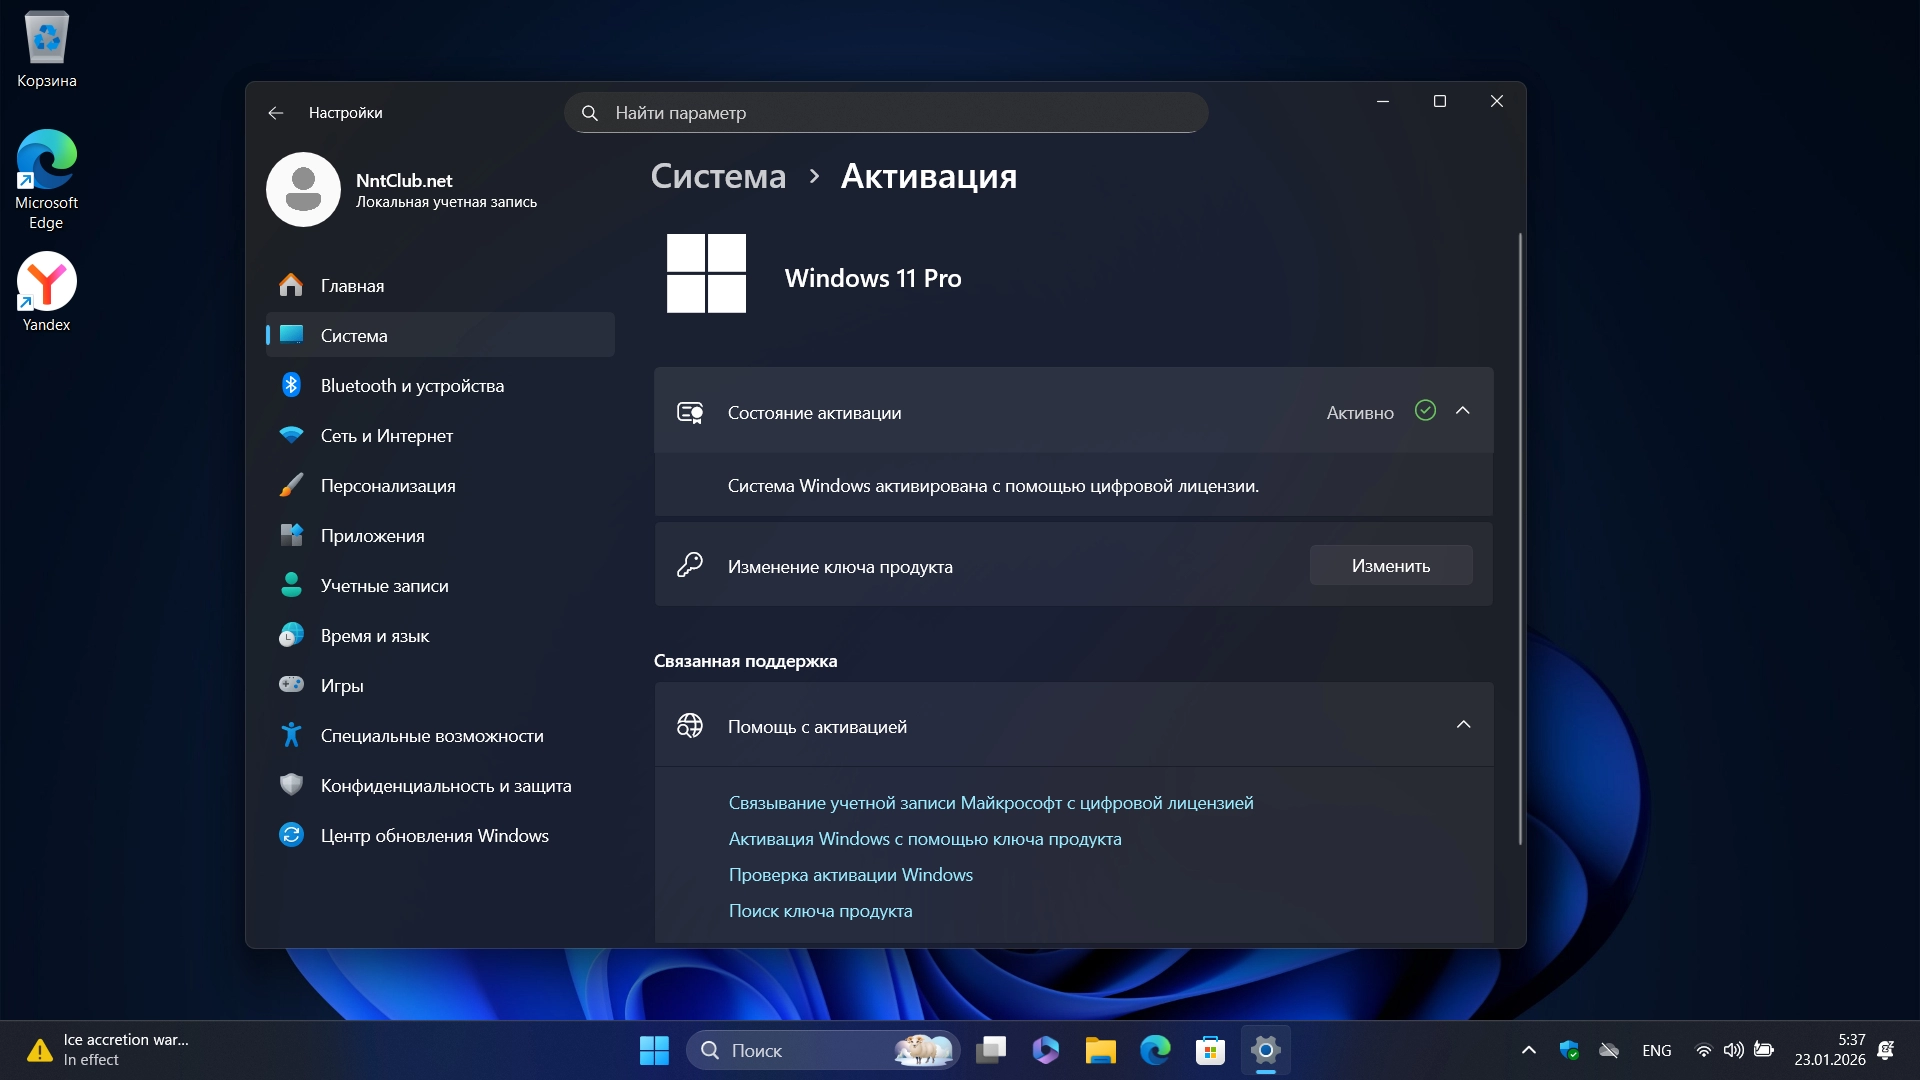This screenshot has width=1920, height=1080.
Task: Open the Проверка активации Windows link
Action: 850,875
